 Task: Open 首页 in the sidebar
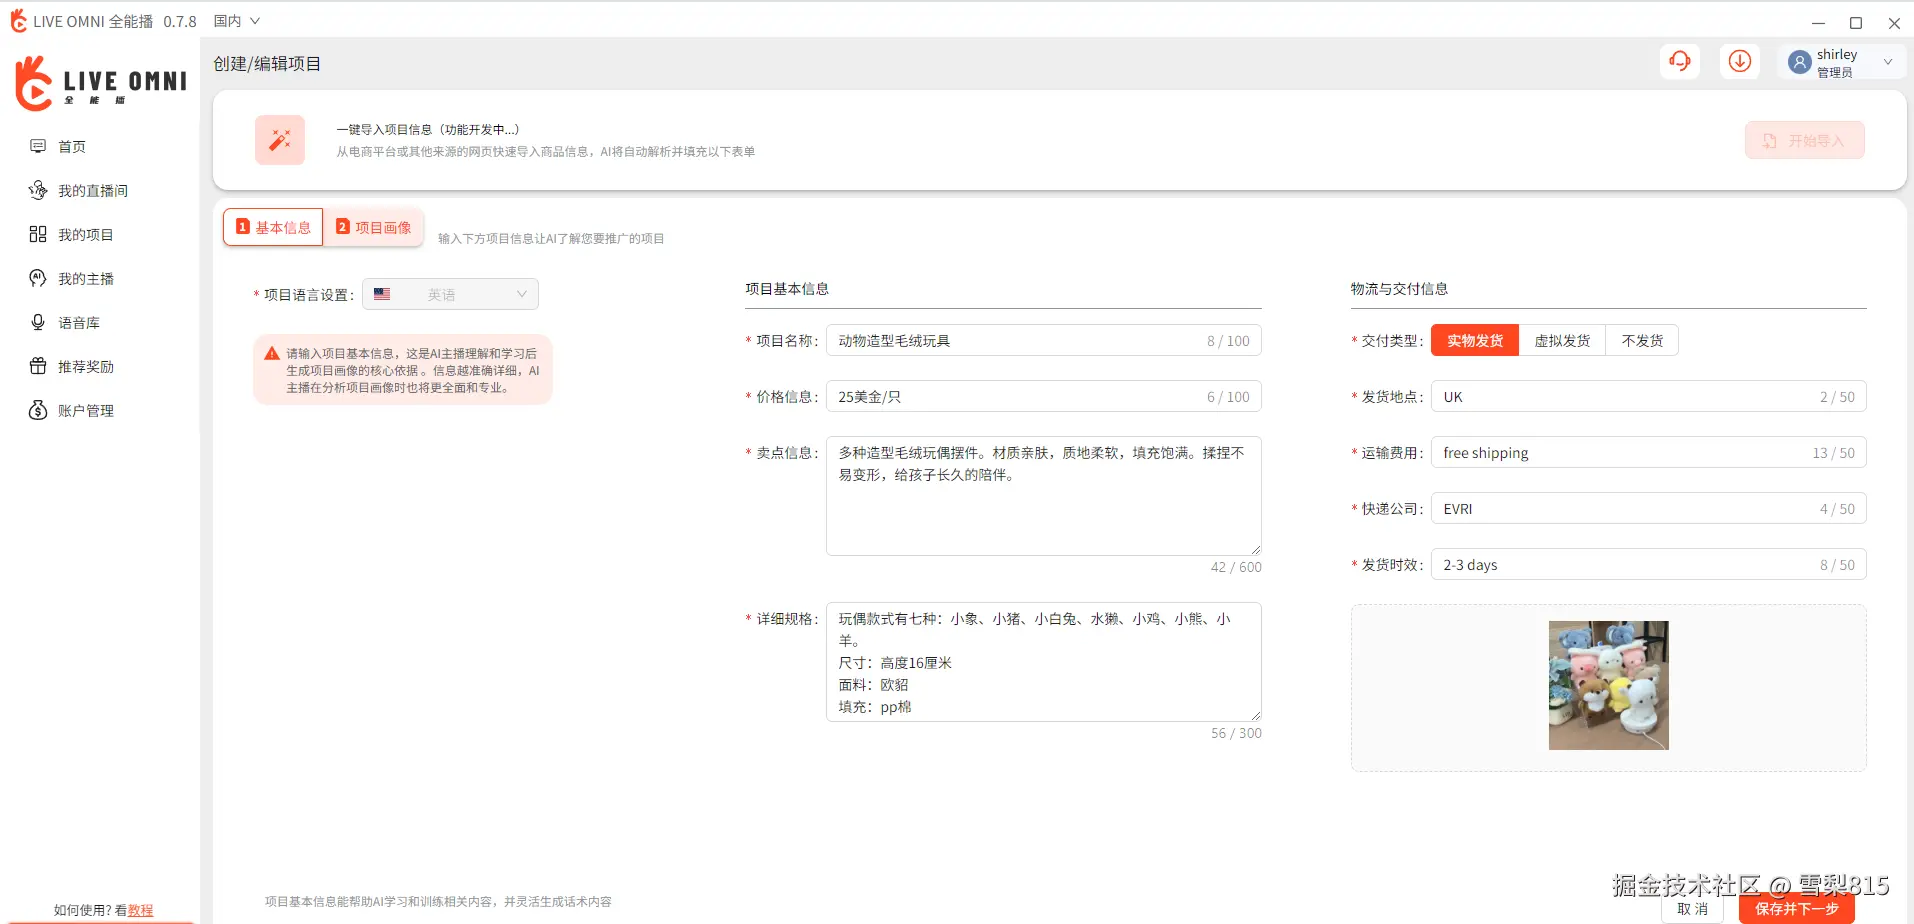[x=72, y=146]
